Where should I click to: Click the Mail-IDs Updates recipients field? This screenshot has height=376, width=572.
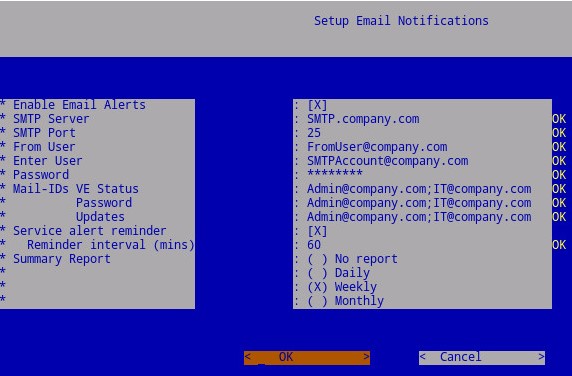pyautogui.click(x=419, y=217)
